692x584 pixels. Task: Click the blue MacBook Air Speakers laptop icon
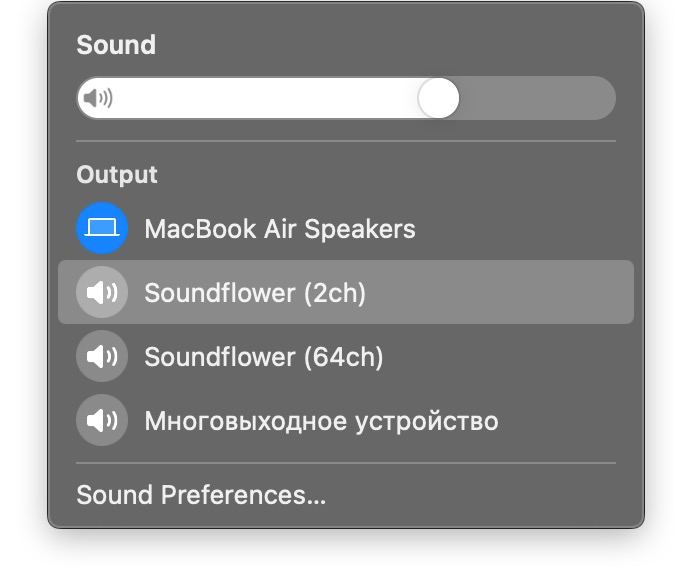click(102, 229)
